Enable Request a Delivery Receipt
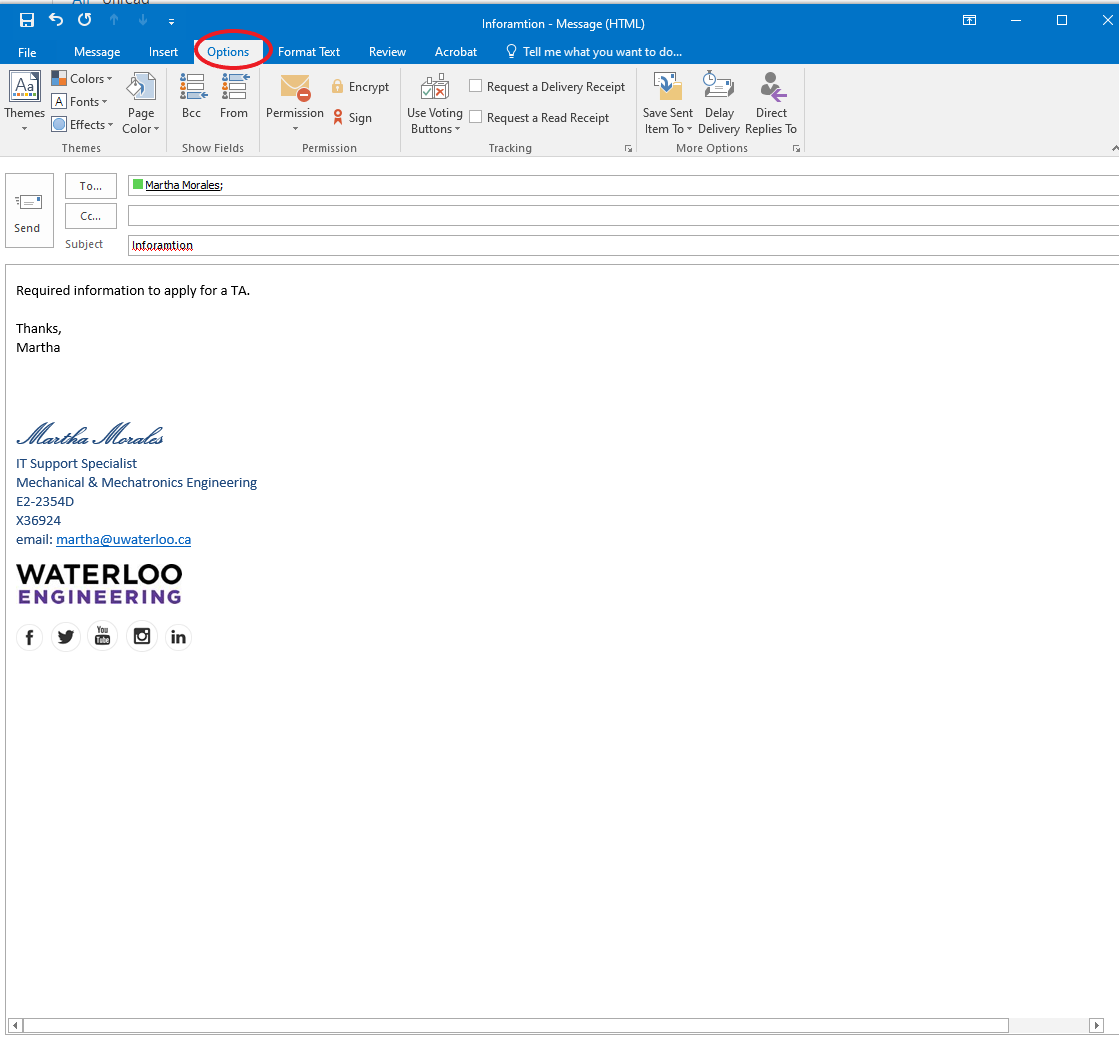Screen dimensions: 1119x1037 [476, 87]
